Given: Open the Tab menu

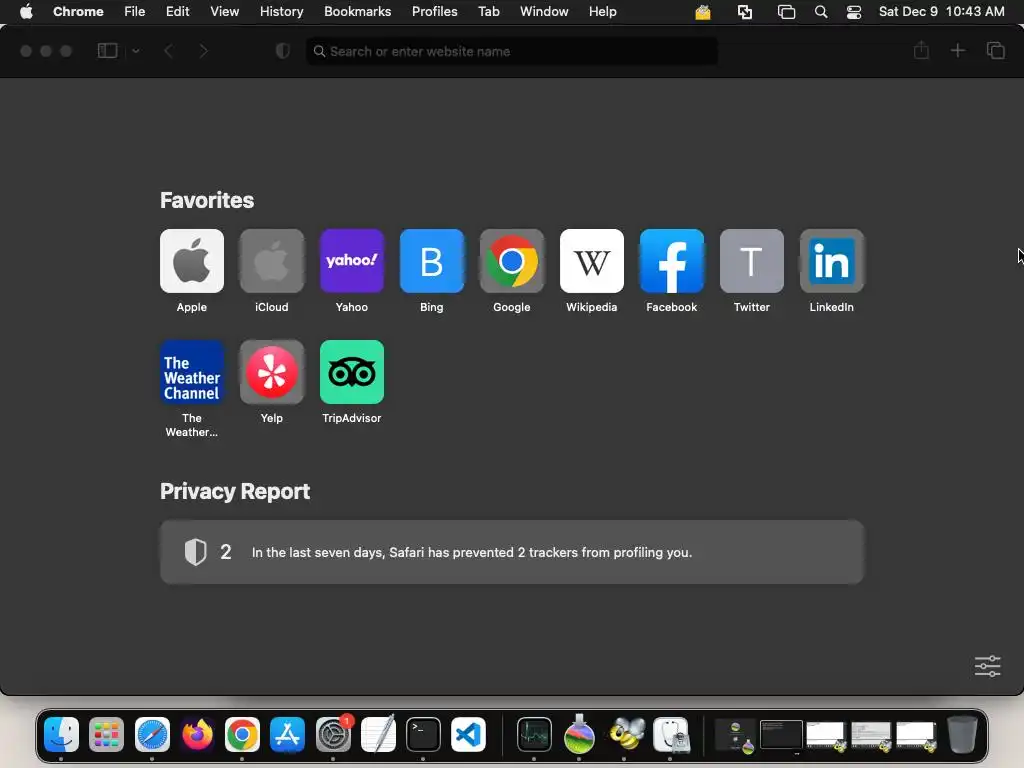Looking at the screenshot, I should (488, 12).
